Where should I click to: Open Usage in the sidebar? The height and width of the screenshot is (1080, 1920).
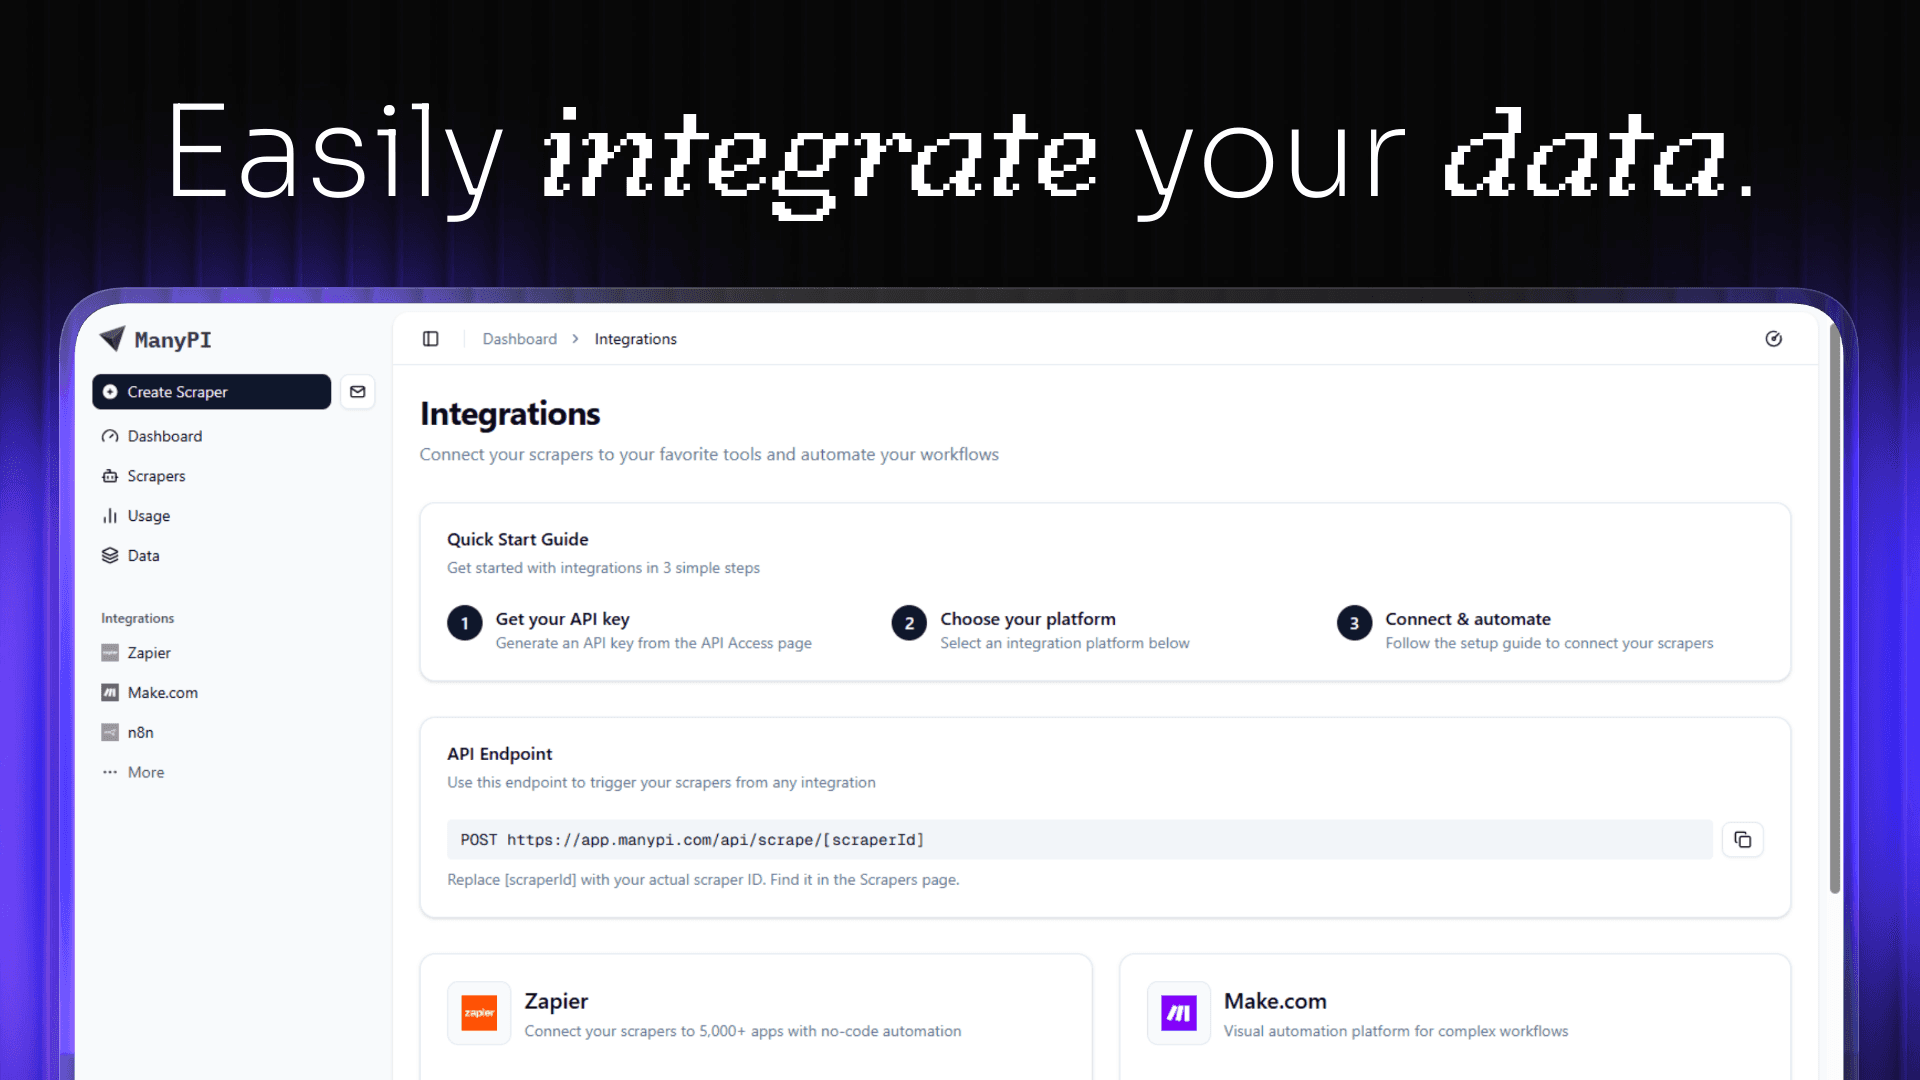(148, 516)
